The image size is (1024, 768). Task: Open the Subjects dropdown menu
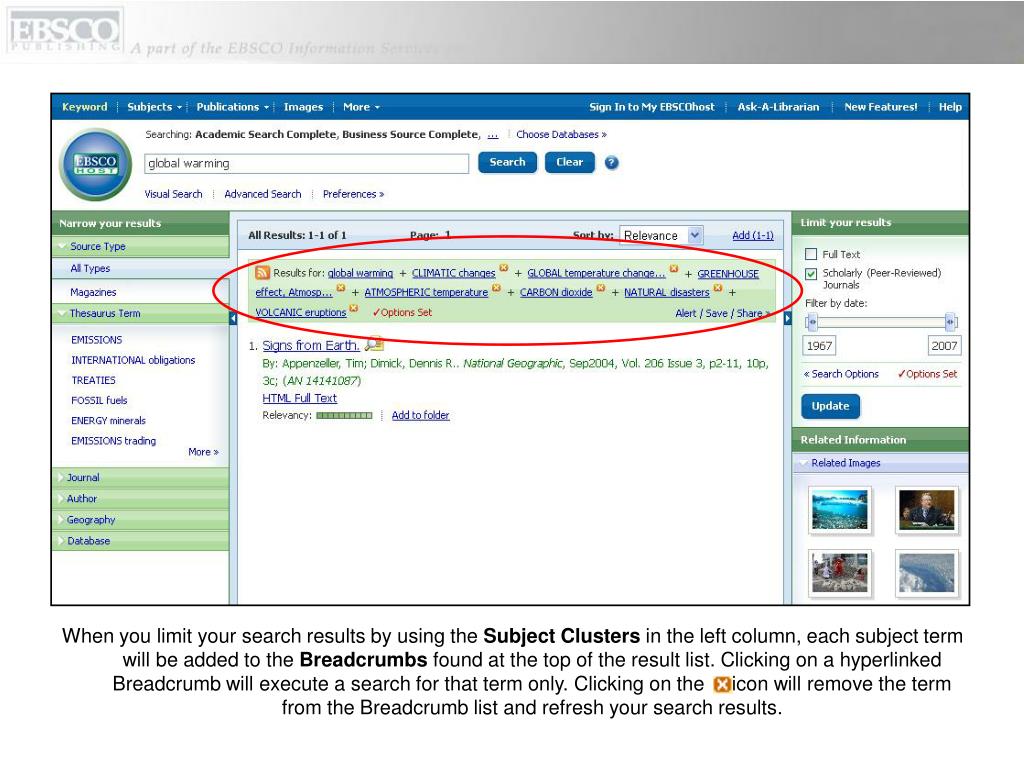155,107
